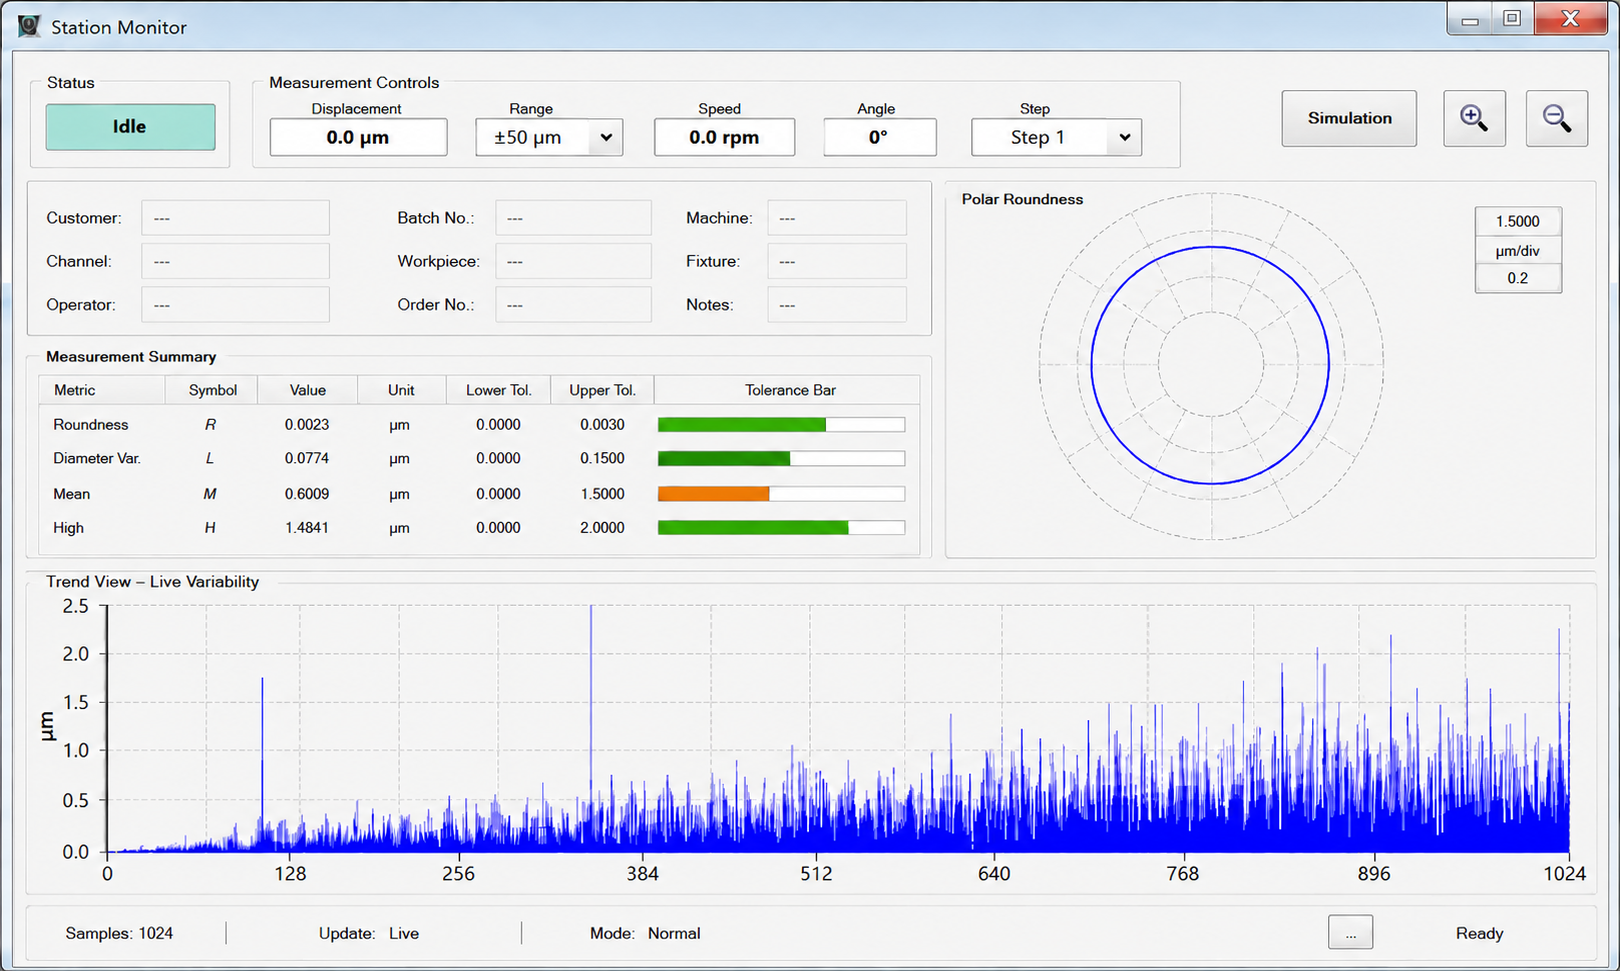Click the zoom out magnifier icon
Screen dimensions: 1620x971
click(x=1556, y=118)
